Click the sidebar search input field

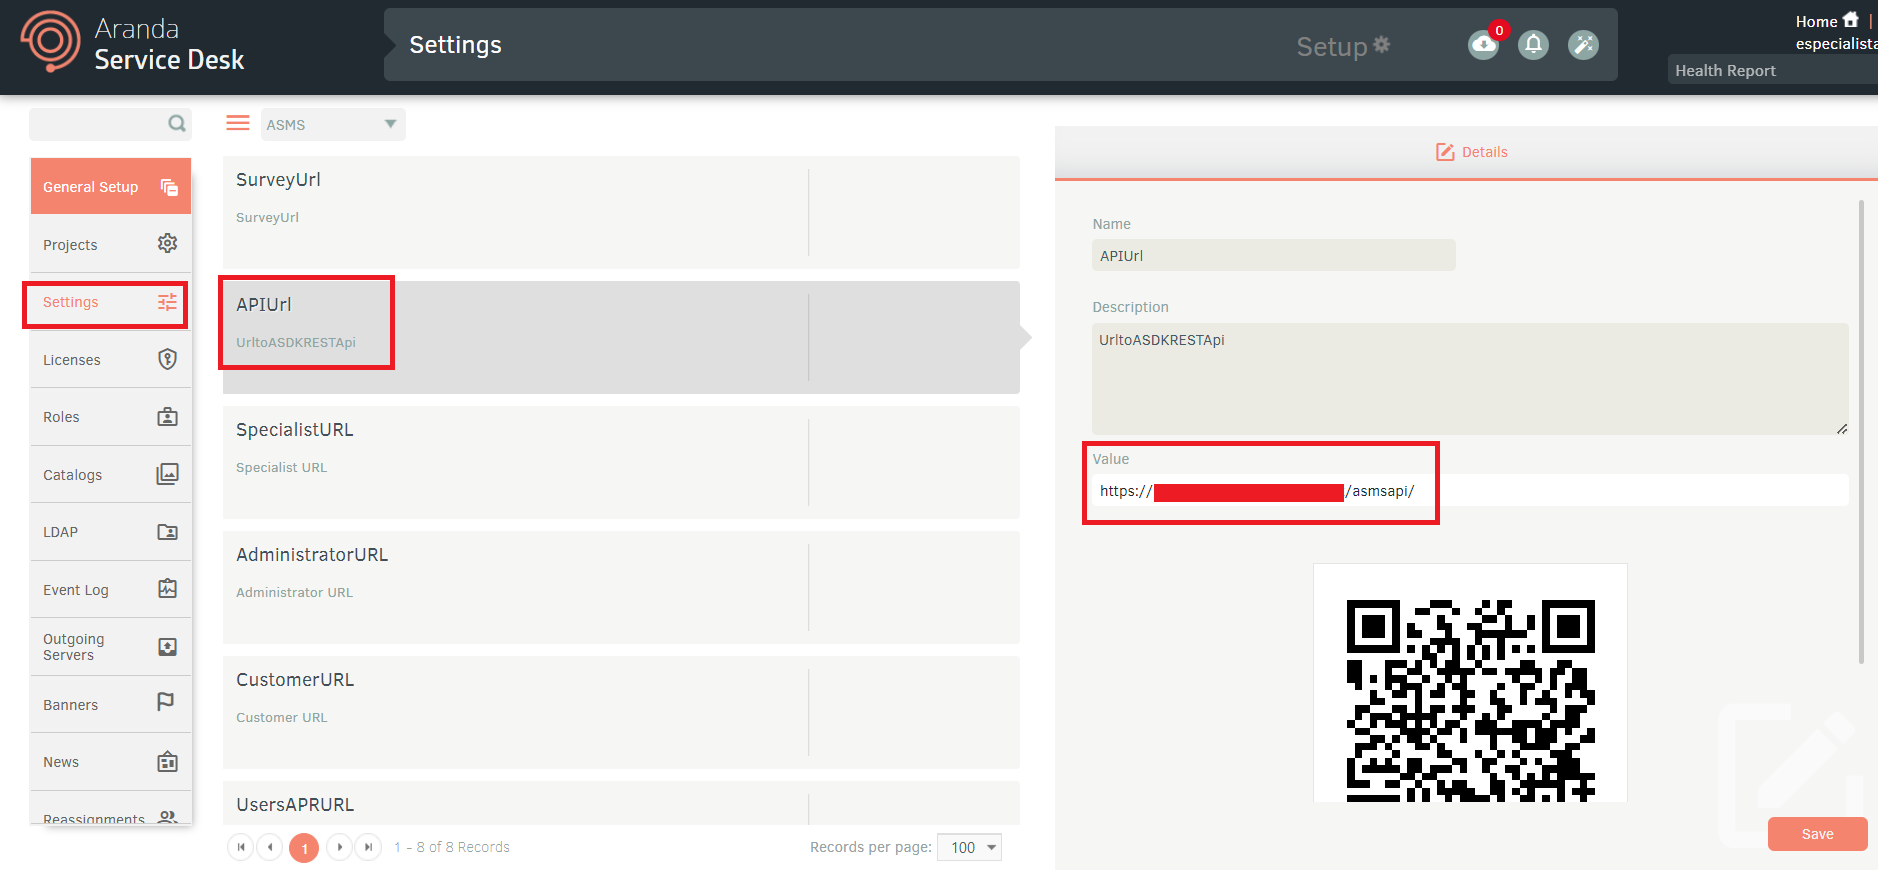tap(99, 124)
